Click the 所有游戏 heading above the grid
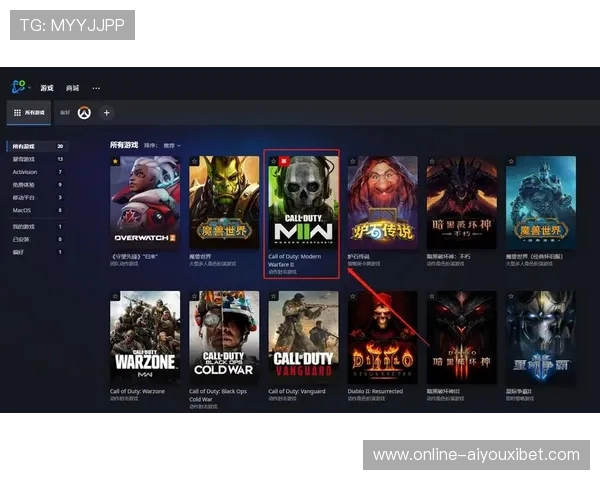 (x=124, y=145)
